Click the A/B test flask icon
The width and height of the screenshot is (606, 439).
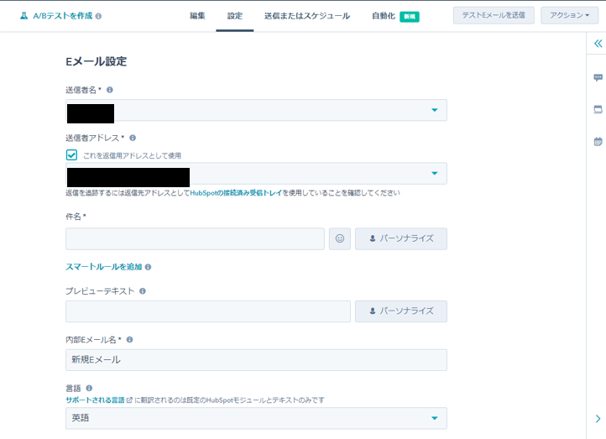tap(24, 16)
